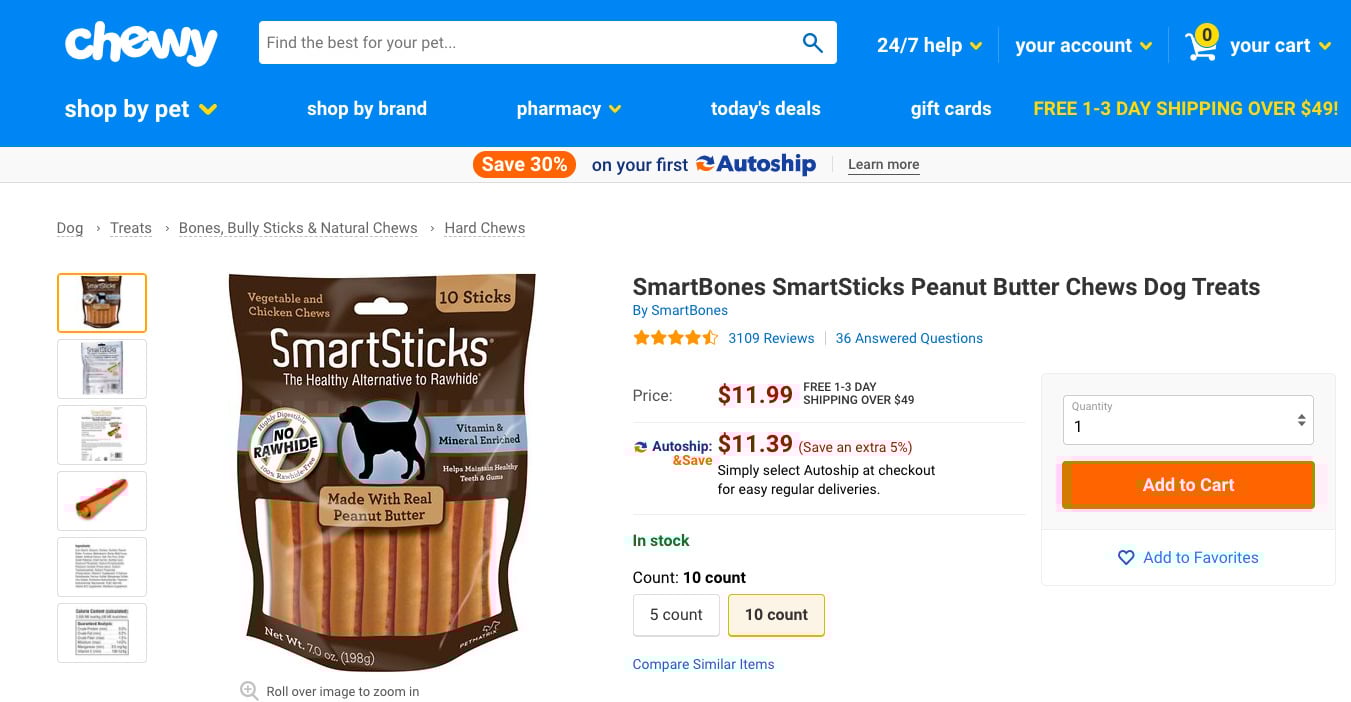Select the 5 count option
Viewport: 1351px width, 702px height.
coord(676,615)
